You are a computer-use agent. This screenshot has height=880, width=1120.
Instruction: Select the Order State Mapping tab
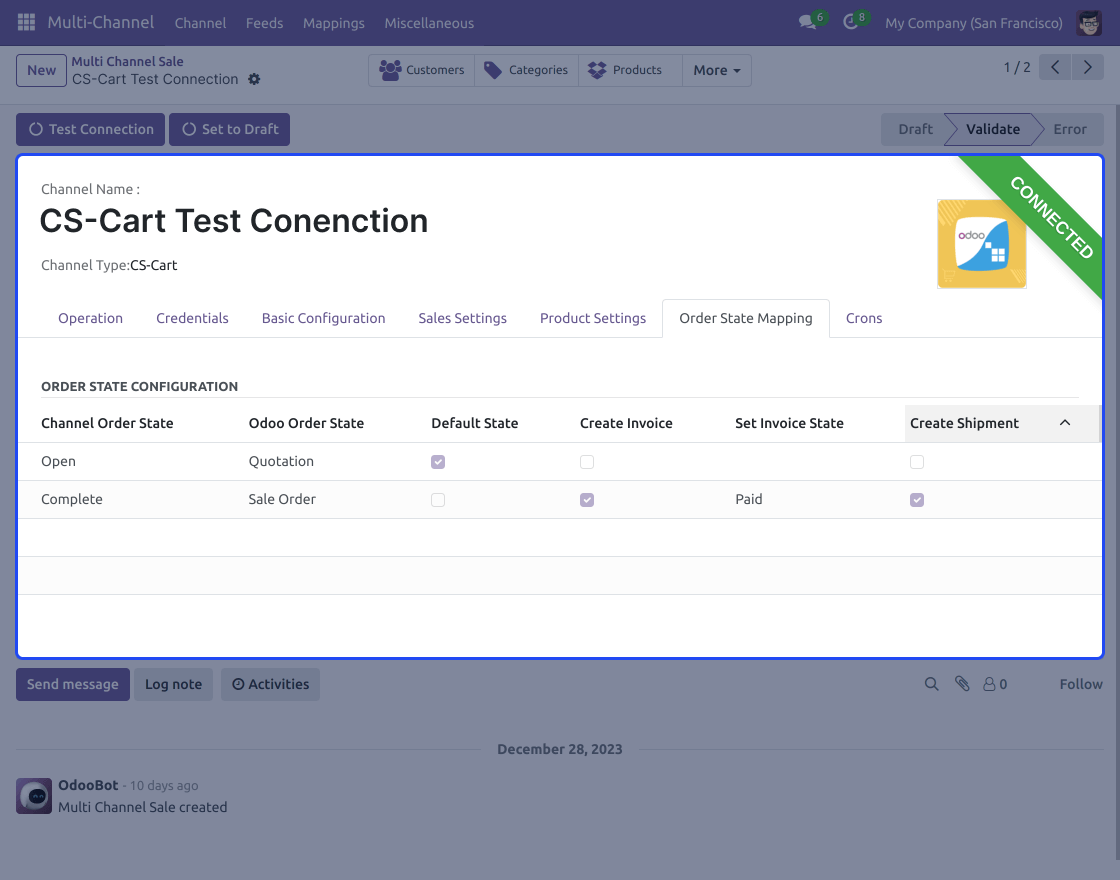[746, 319]
